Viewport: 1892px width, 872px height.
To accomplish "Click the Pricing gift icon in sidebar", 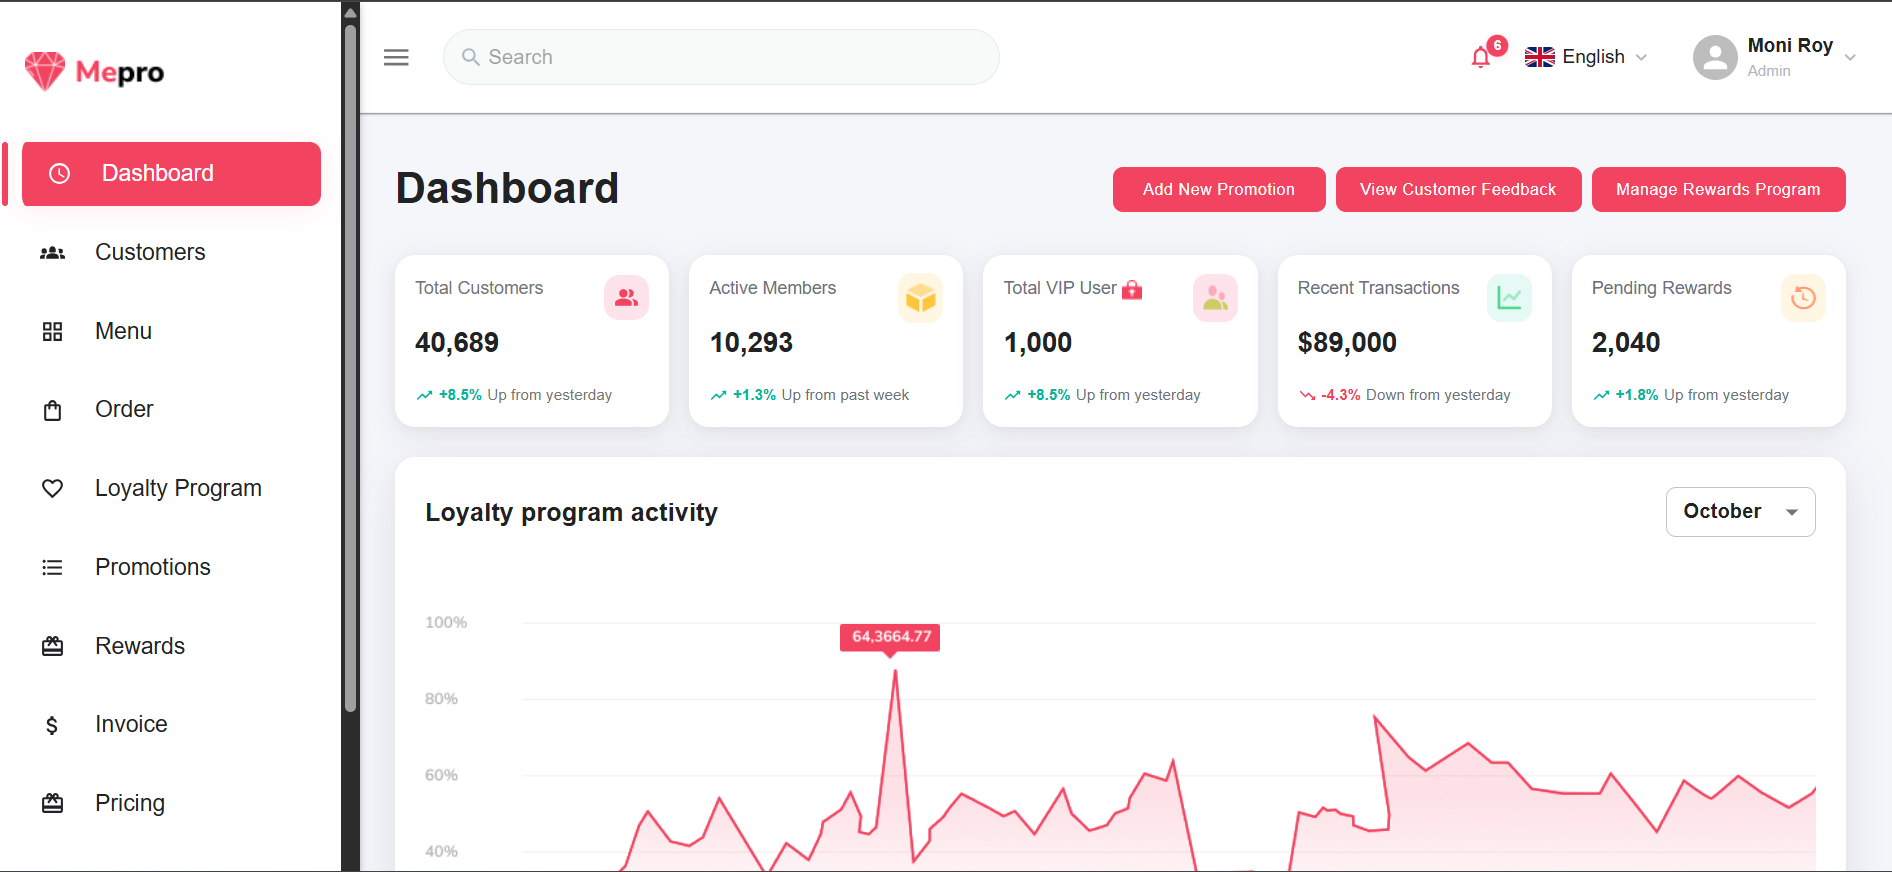I will 53,803.
